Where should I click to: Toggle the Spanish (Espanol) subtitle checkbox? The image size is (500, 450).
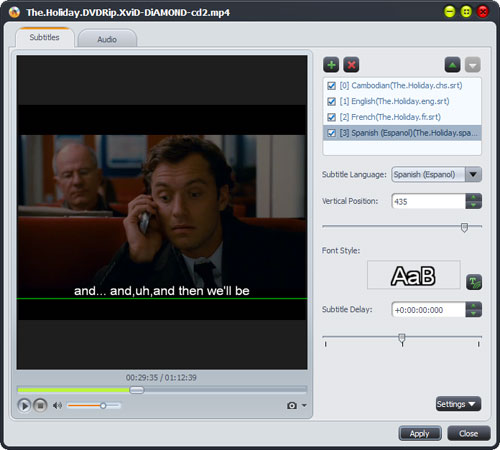point(331,133)
